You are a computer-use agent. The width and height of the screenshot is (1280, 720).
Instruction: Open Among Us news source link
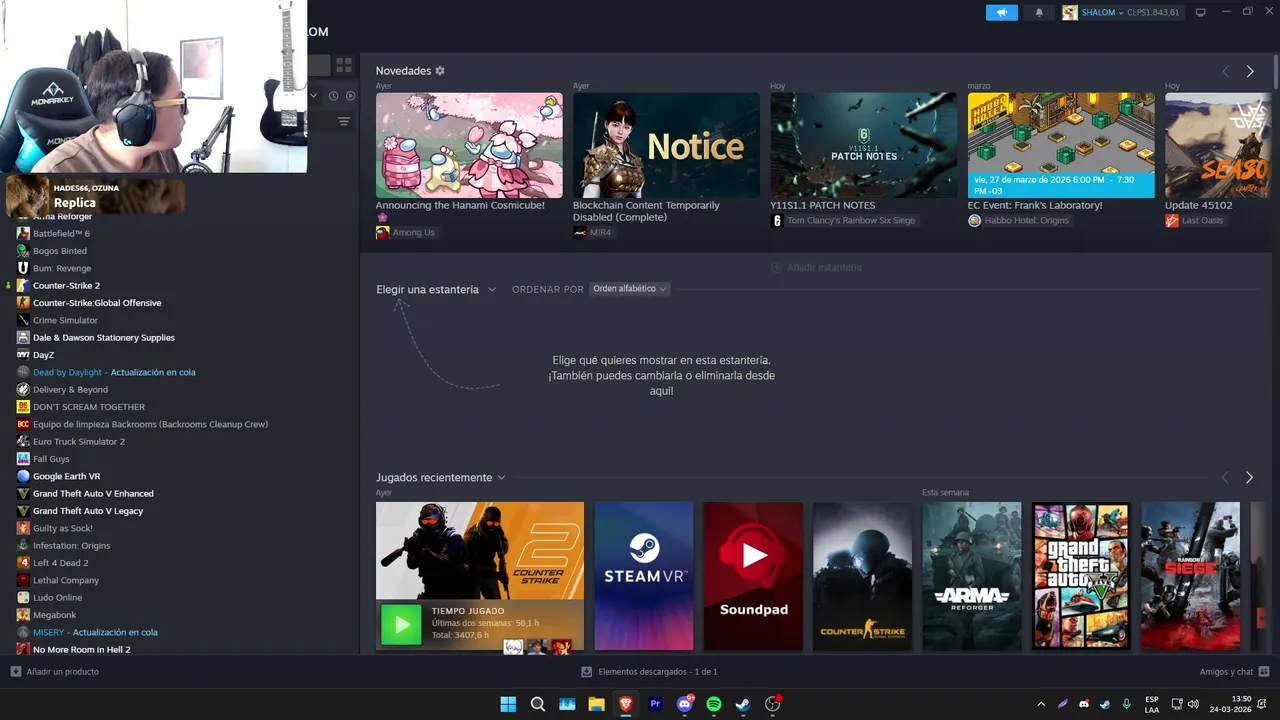[406, 233]
